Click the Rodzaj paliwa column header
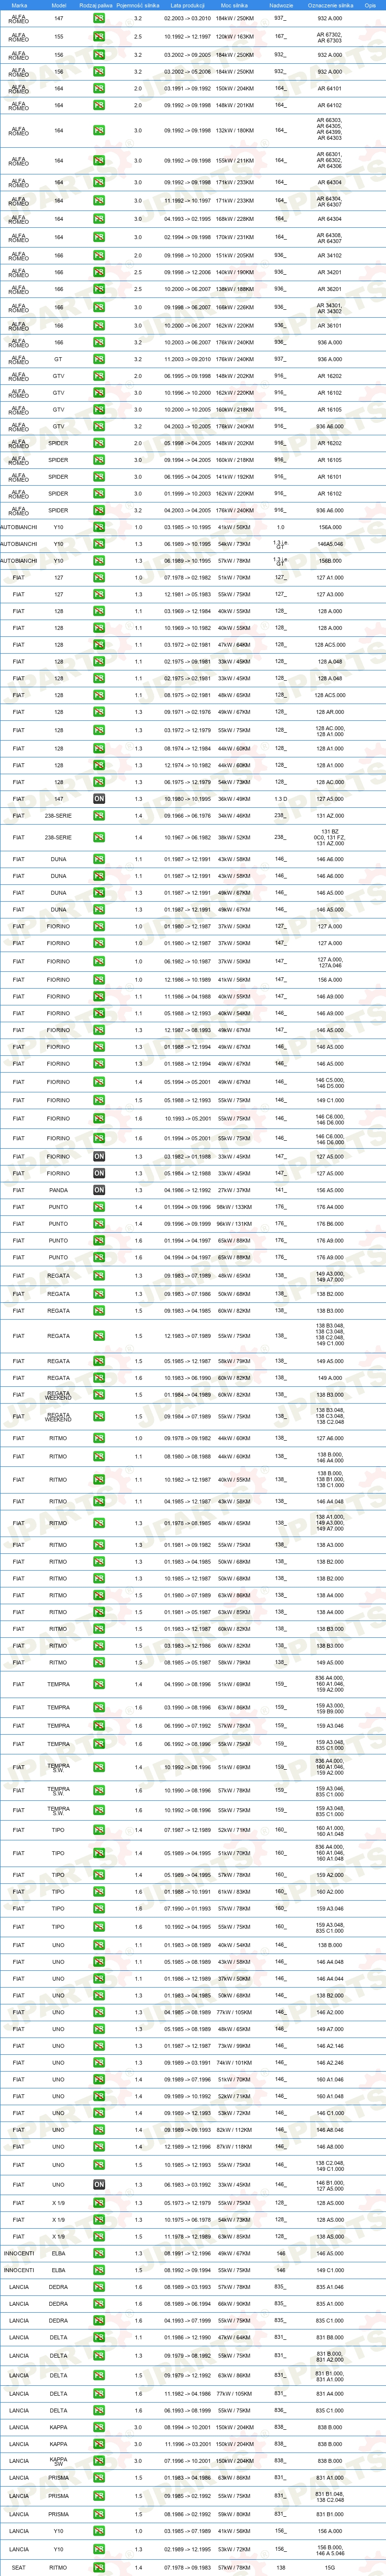This screenshot has height=2576, width=386. [96, 5]
